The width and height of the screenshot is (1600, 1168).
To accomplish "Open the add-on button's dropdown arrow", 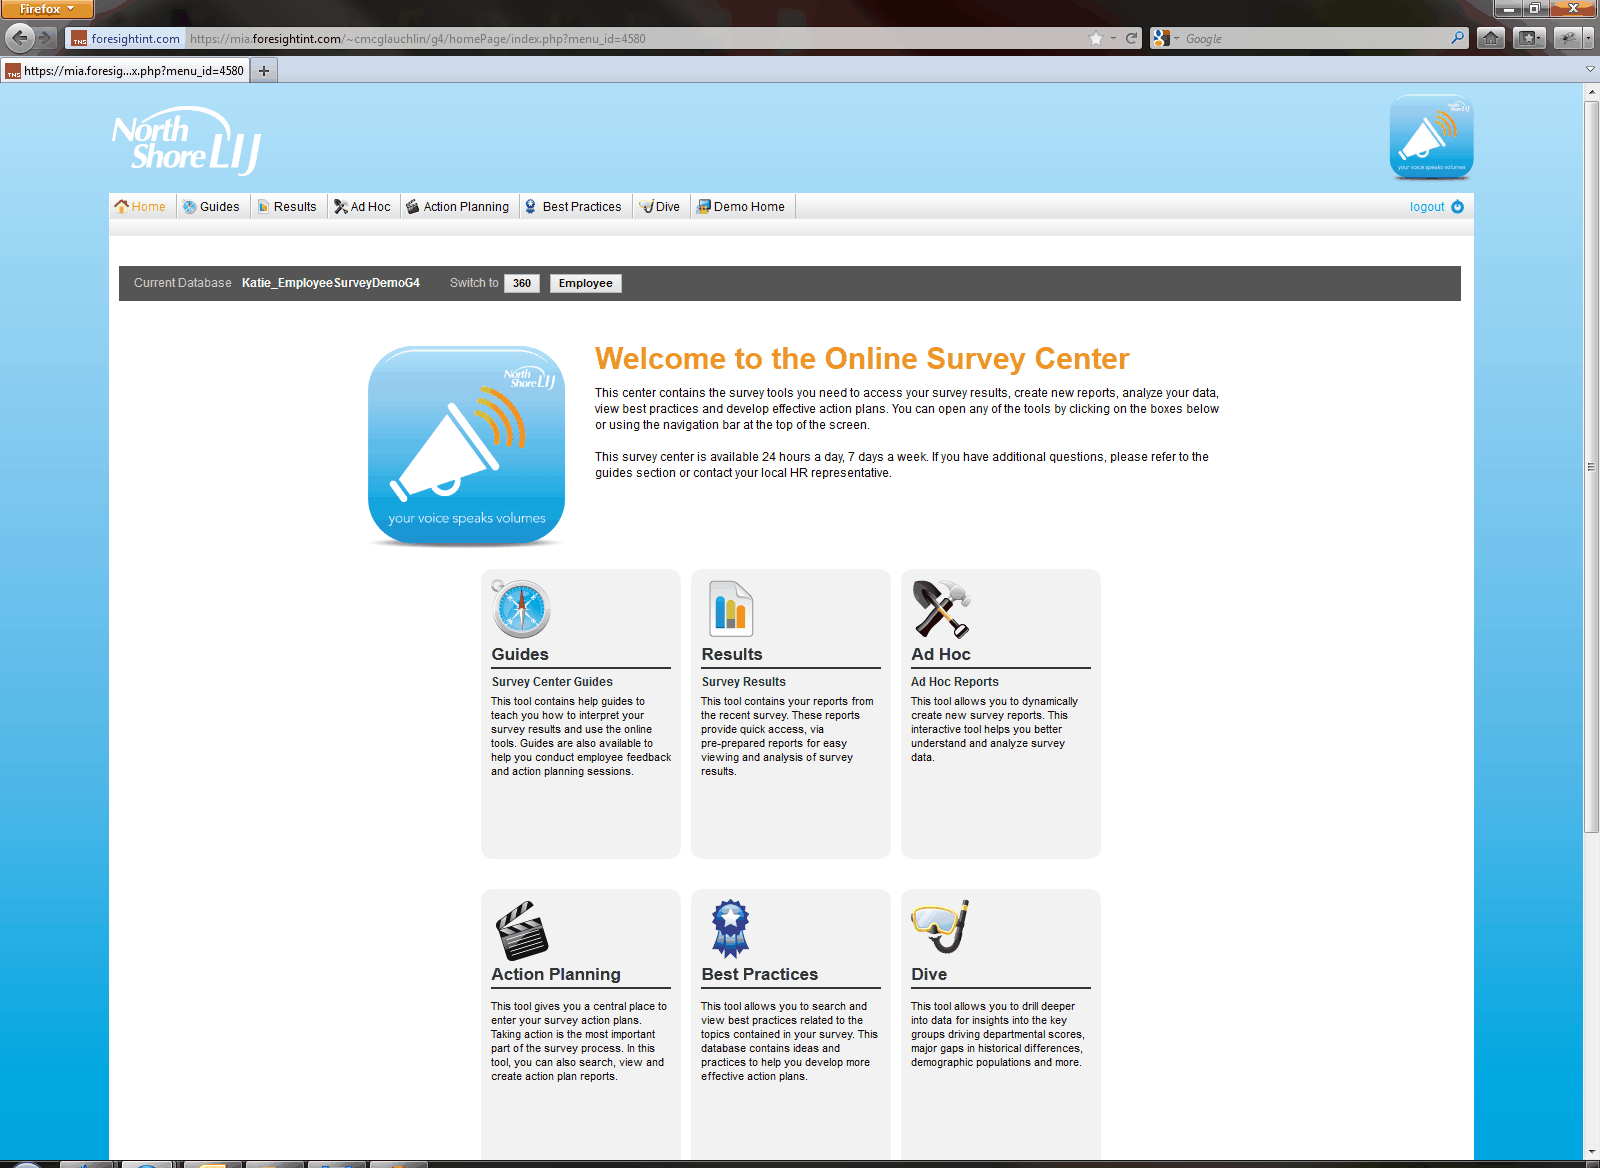I will pyautogui.click(x=1588, y=39).
